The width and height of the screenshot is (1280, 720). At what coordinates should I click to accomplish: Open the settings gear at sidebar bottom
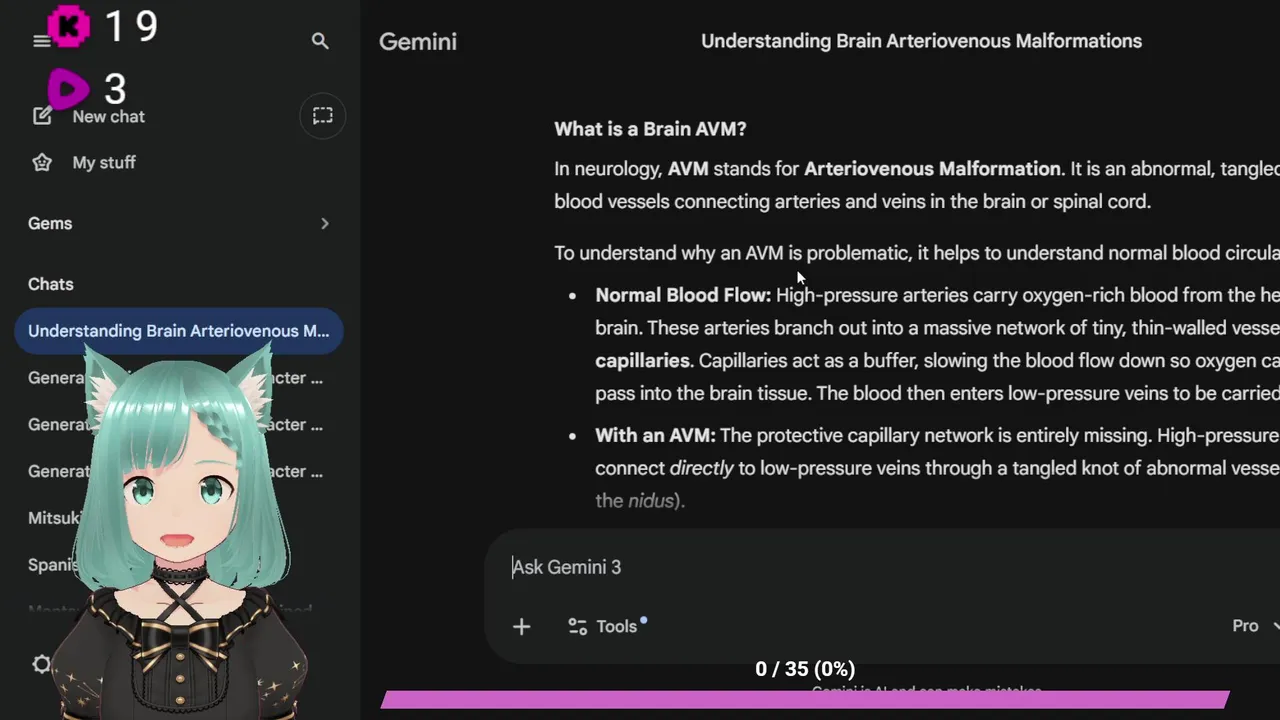coord(41,664)
